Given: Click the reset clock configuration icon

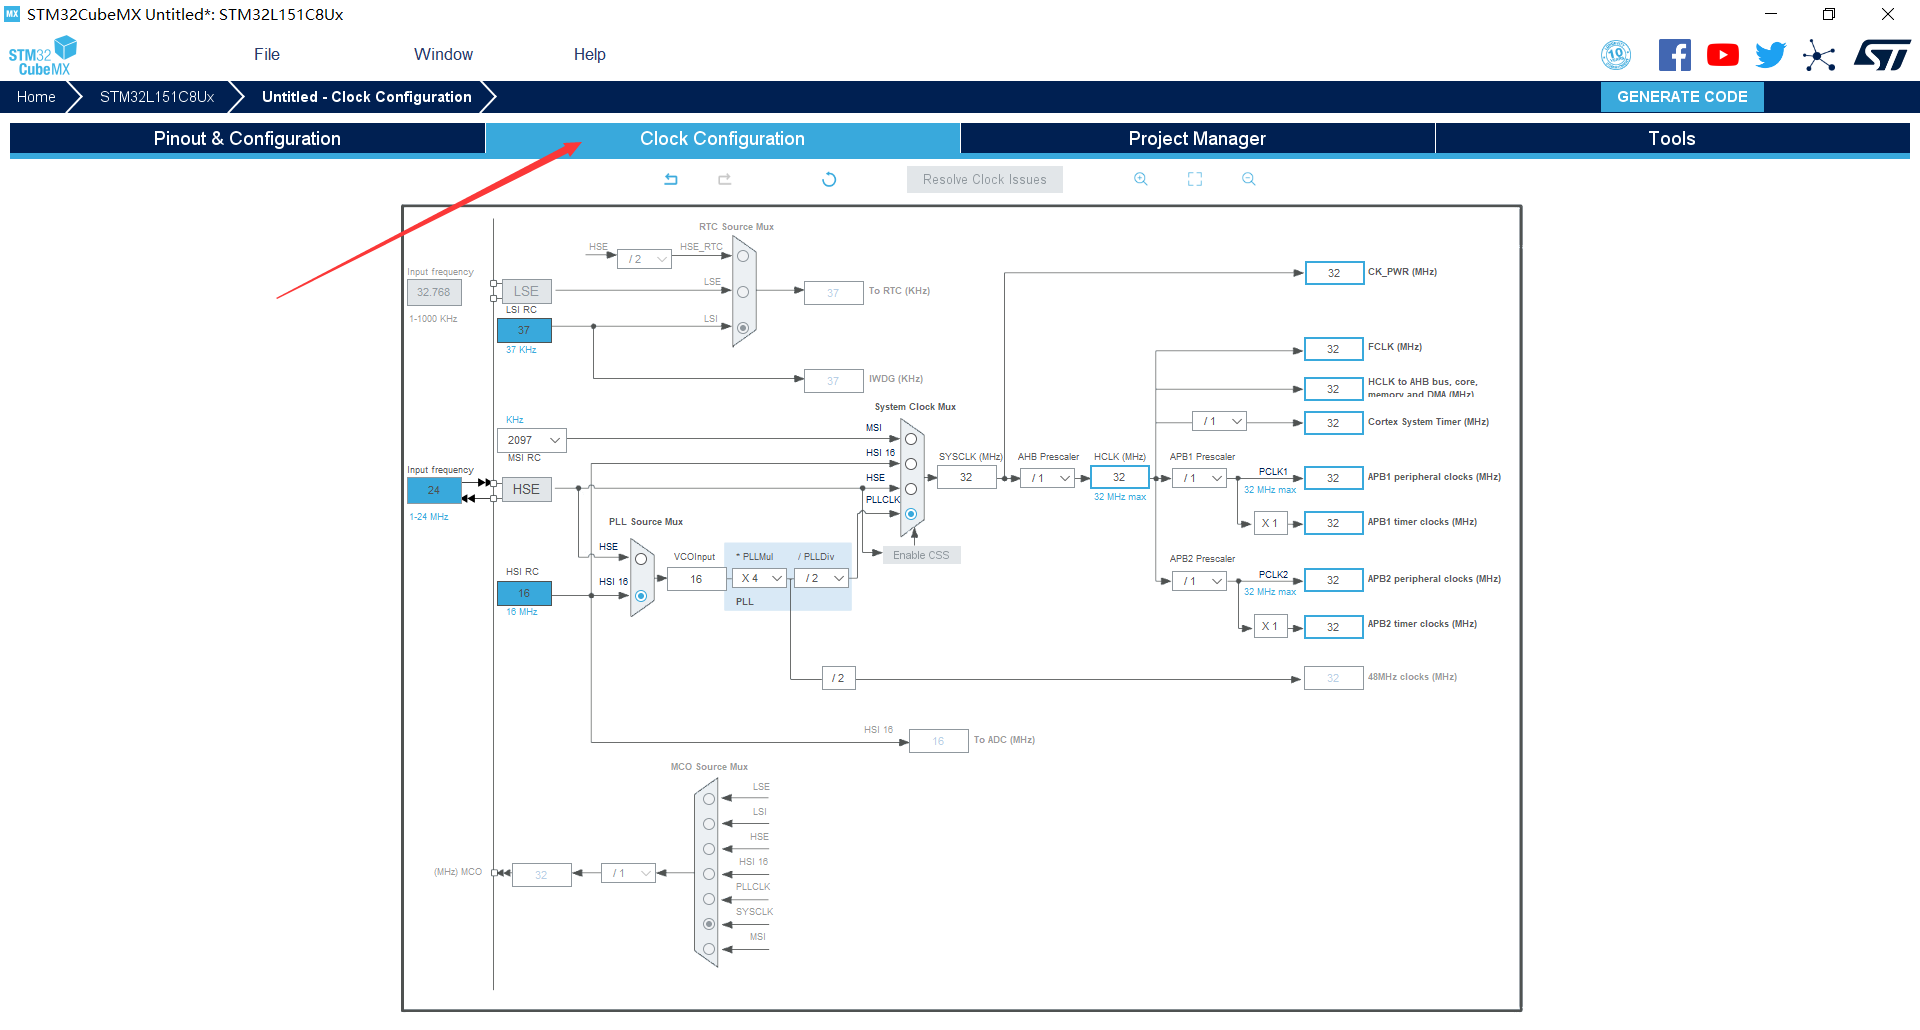Looking at the screenshot, I should pyautogui.click(x=829, y=179).
